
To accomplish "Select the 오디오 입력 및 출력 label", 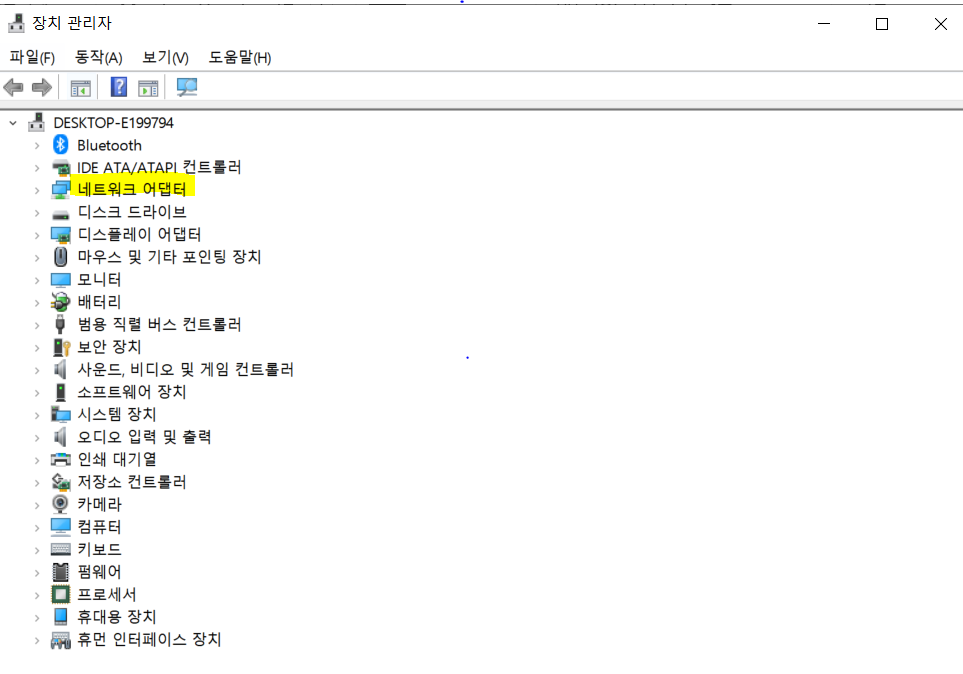I will tap(144, 437).
